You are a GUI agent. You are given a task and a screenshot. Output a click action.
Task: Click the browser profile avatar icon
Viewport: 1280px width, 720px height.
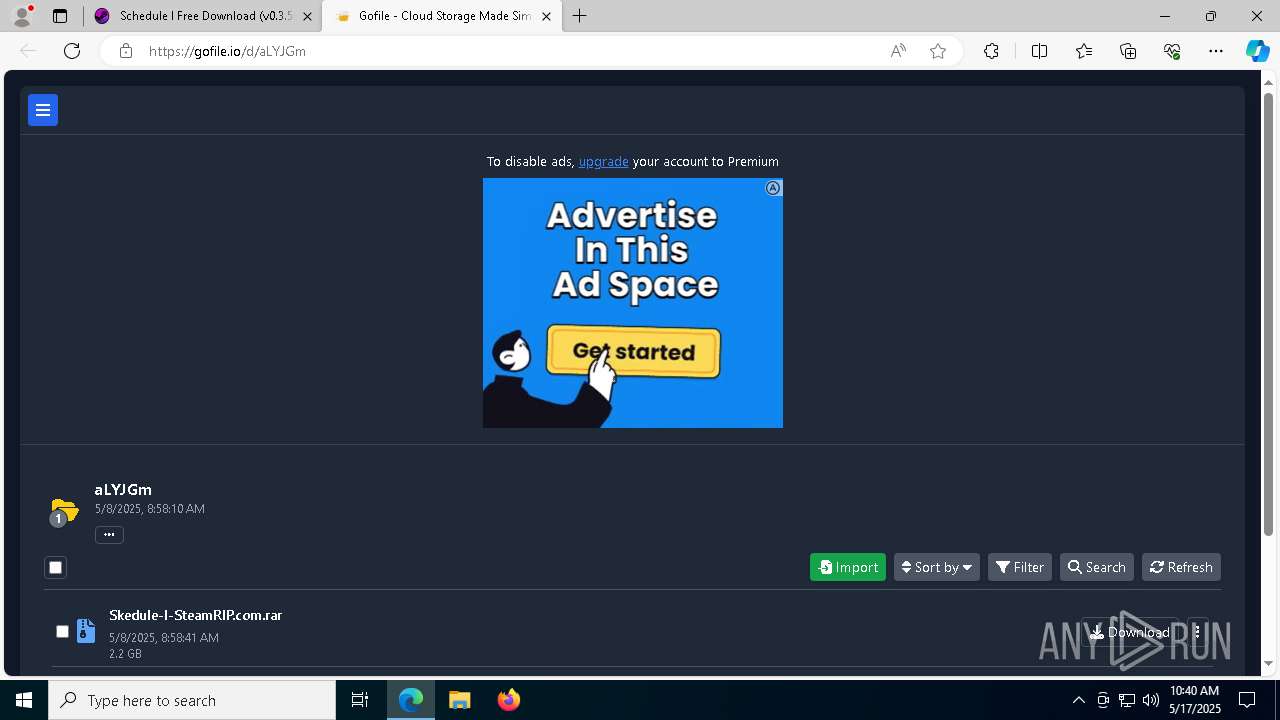coord(22,16)
